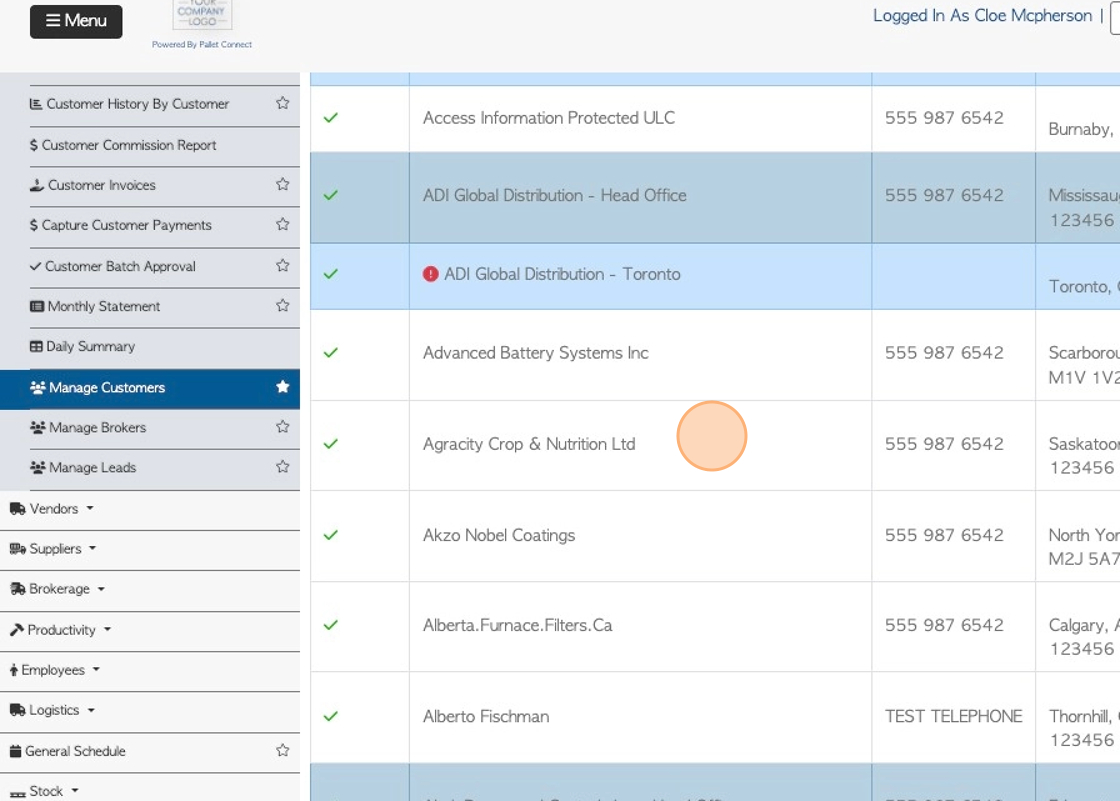Click checkmark in Alberta.Furnace.Filters.Ca row
1120x801 pixels.
click(331, 625)
